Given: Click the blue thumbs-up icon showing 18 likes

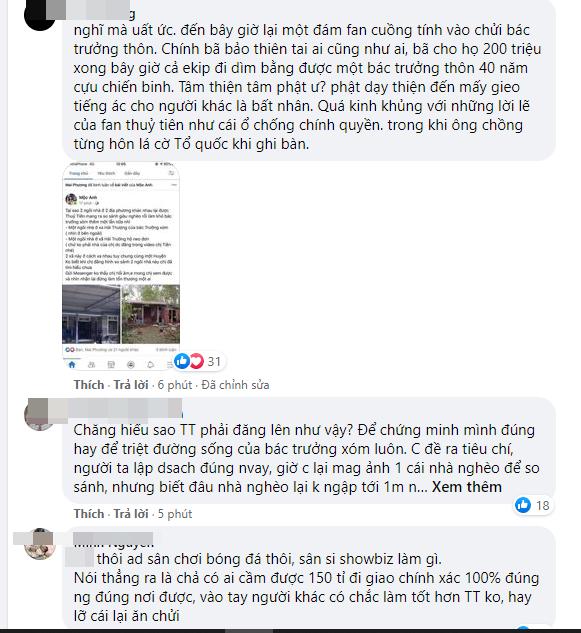Looking at the screenshot, I should [523, 505].
